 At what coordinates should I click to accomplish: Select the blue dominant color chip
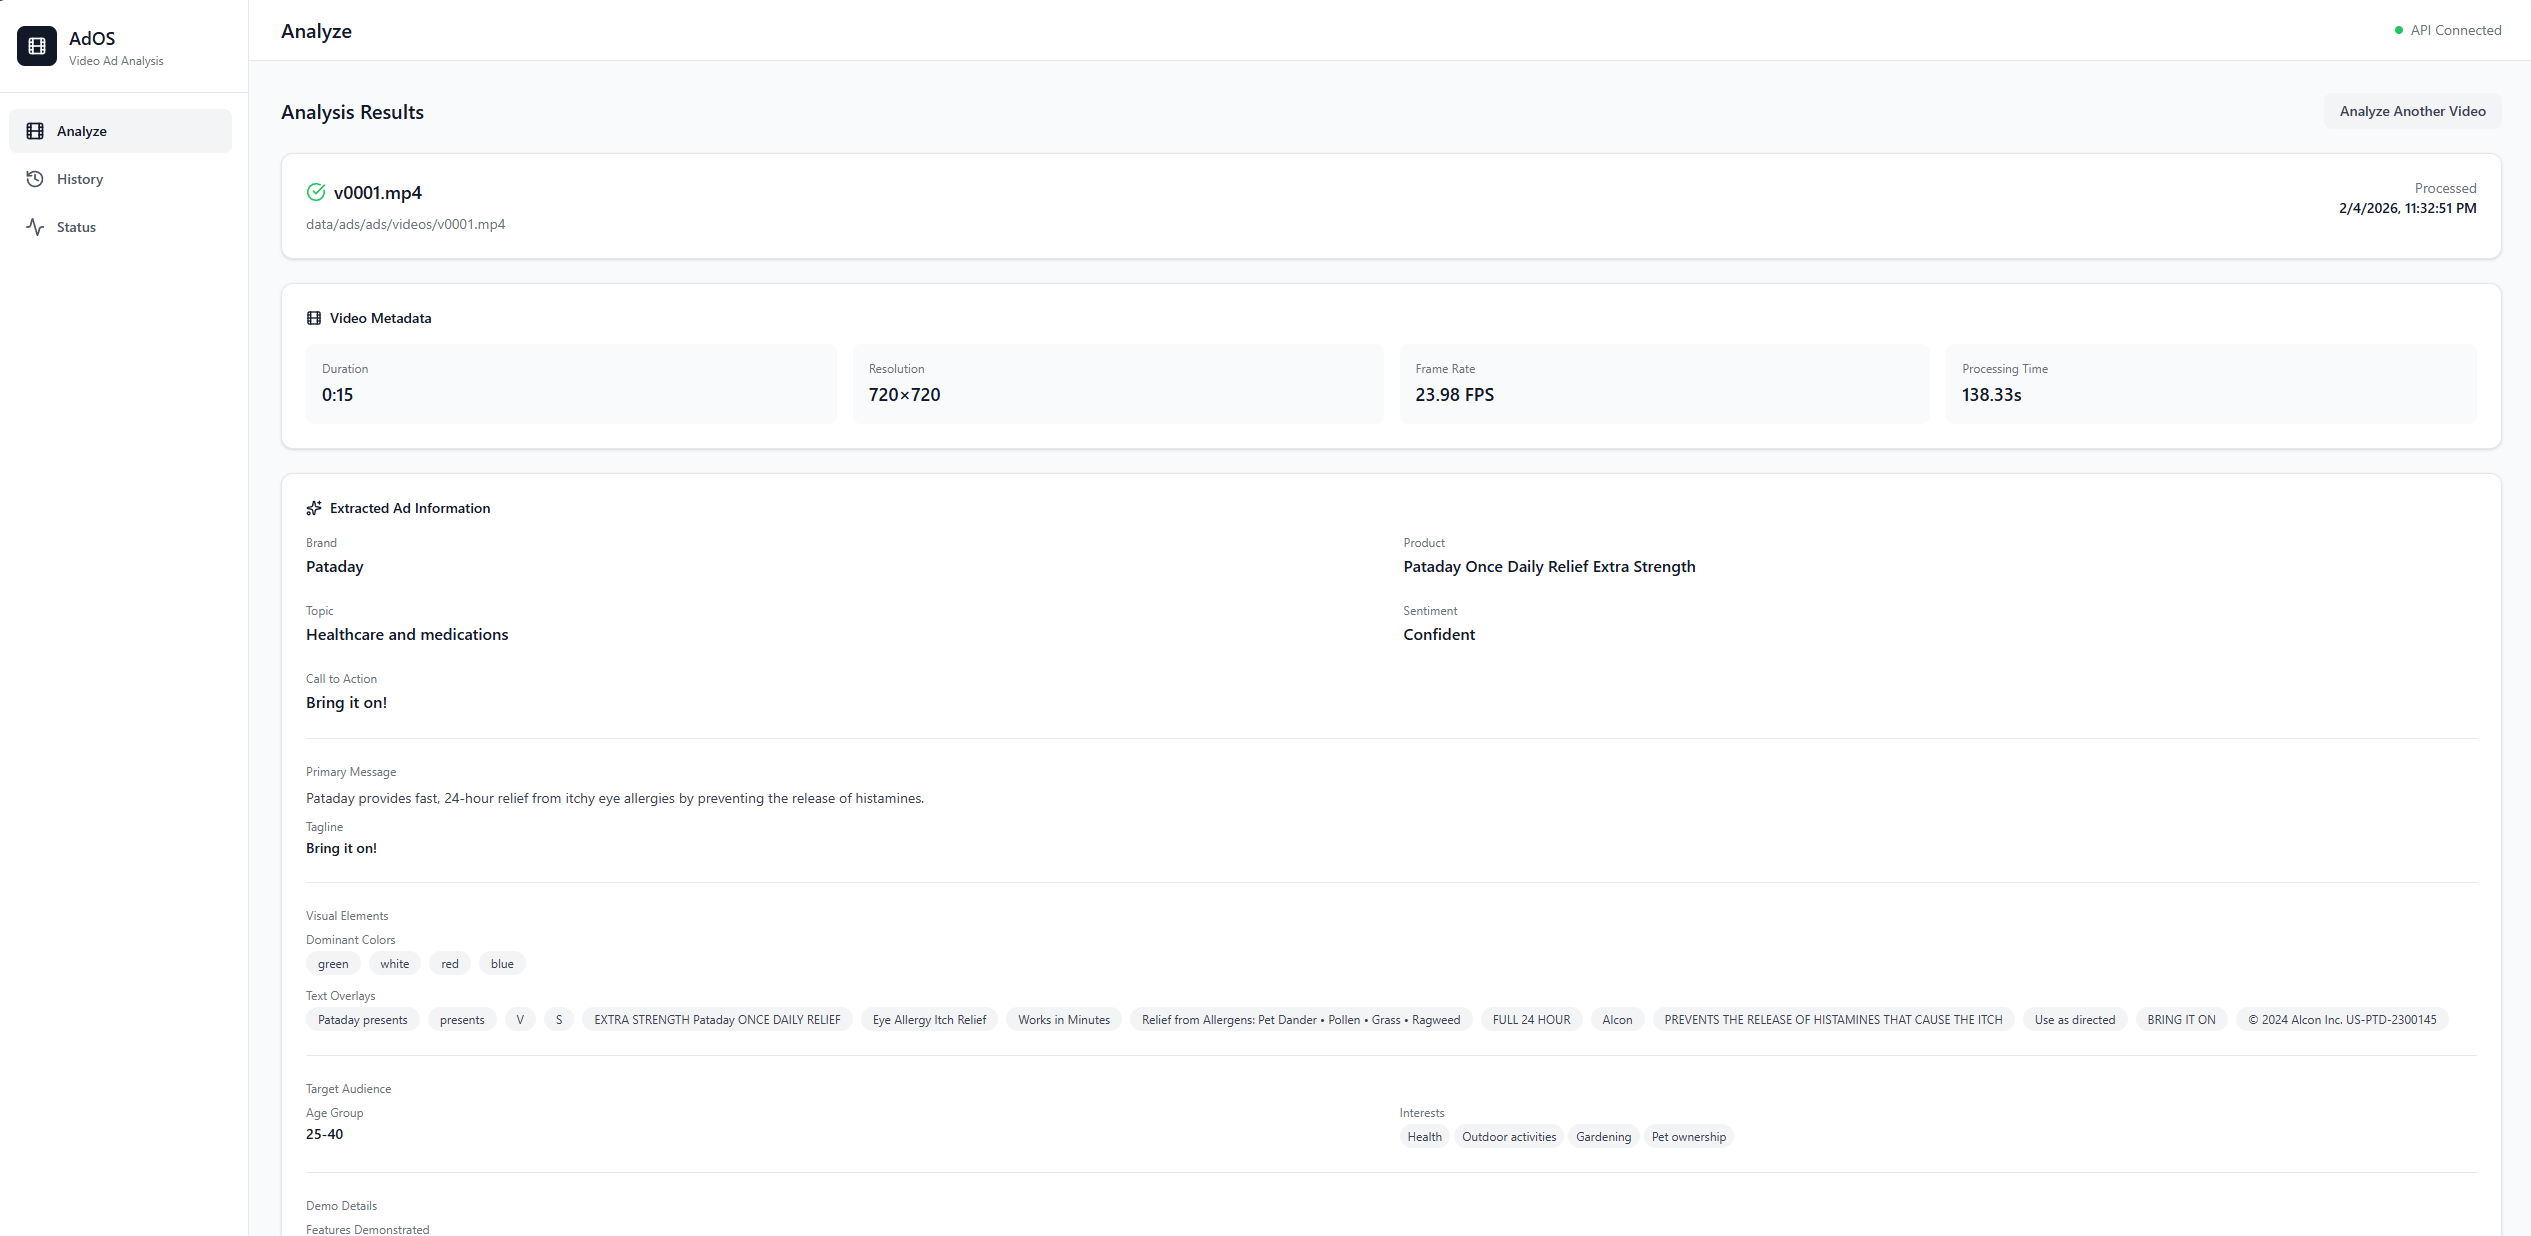tap(502, 964)
